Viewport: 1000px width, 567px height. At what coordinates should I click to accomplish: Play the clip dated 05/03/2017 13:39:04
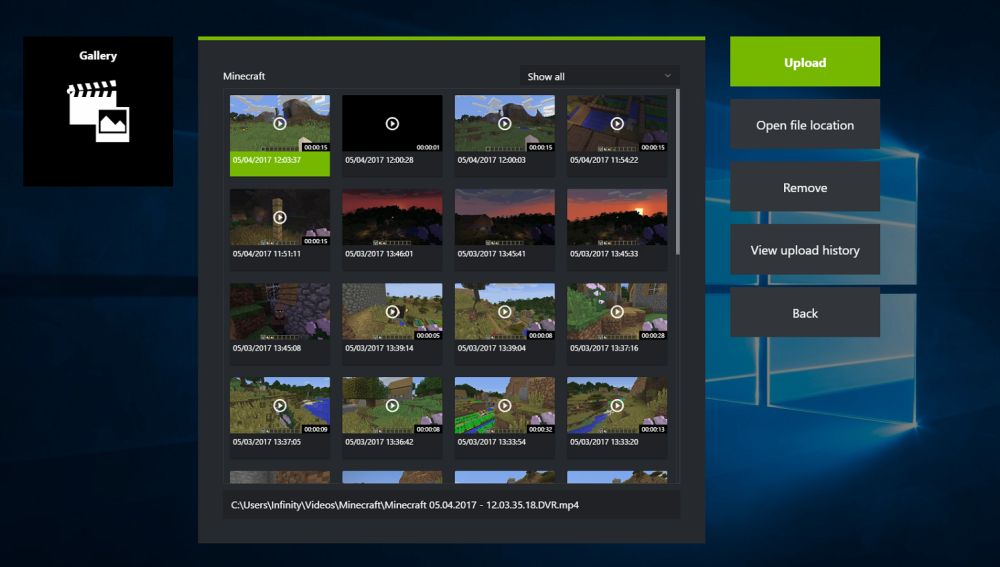(504, 311)
